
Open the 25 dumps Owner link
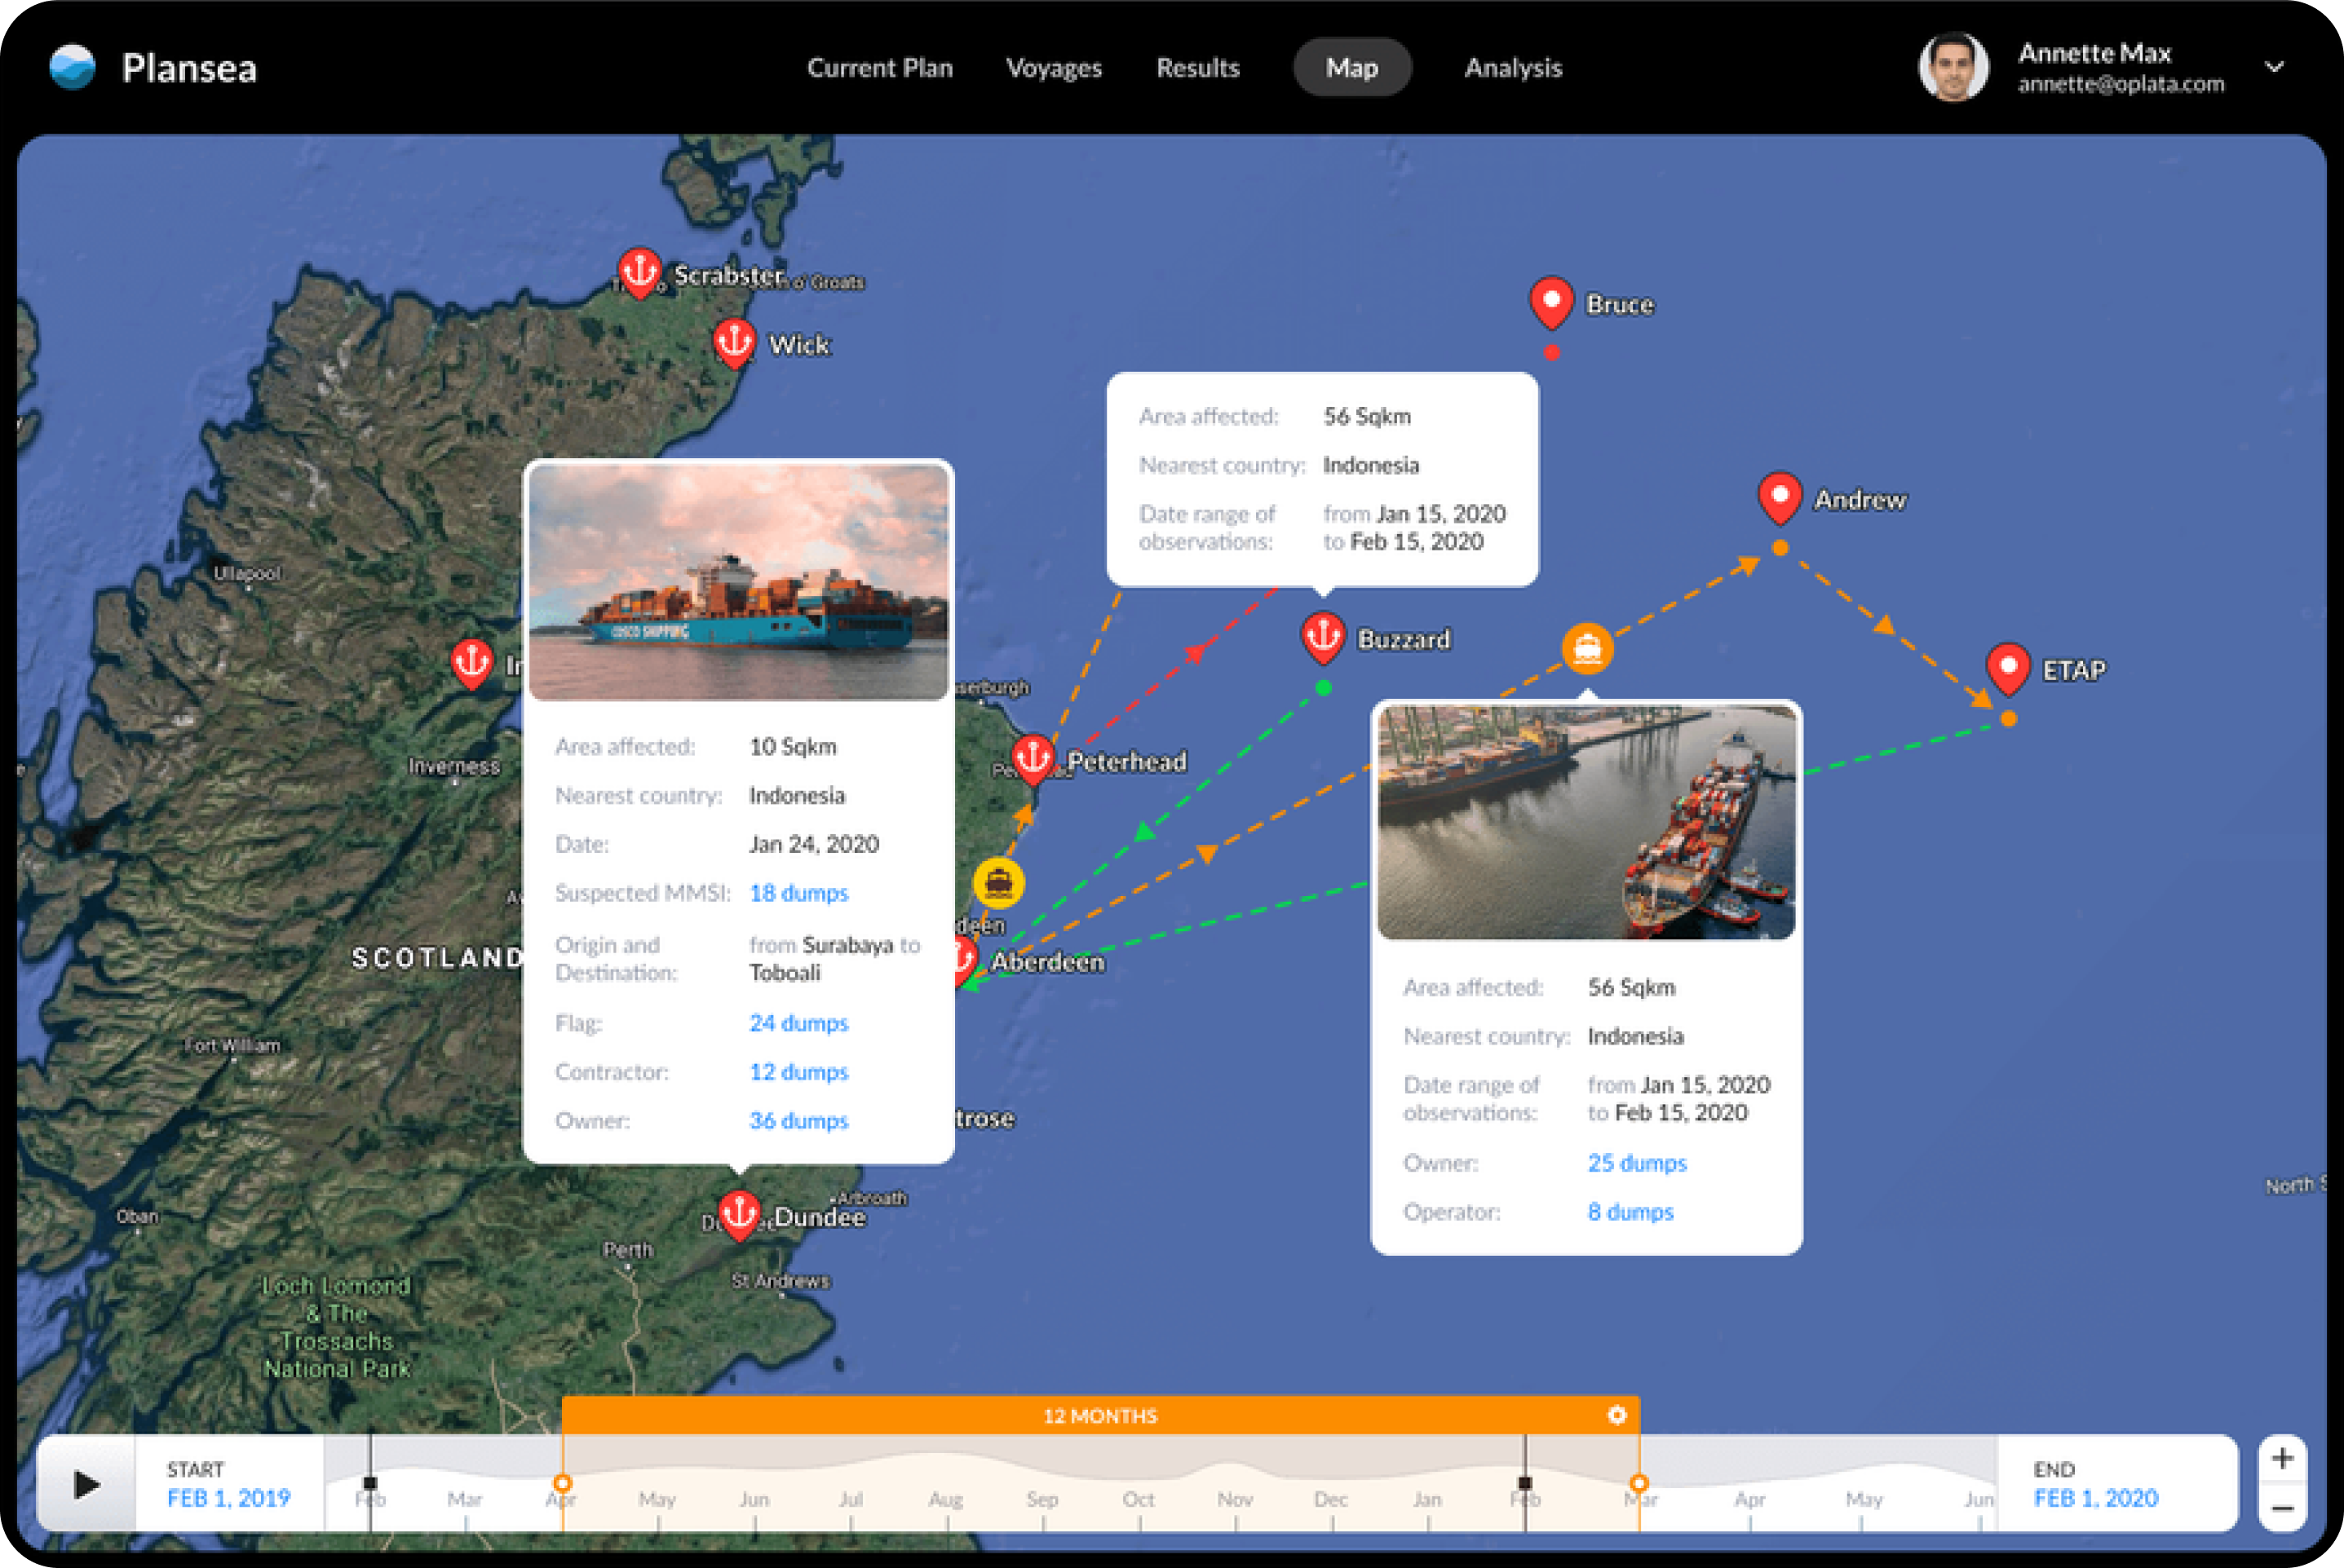1636,1163
